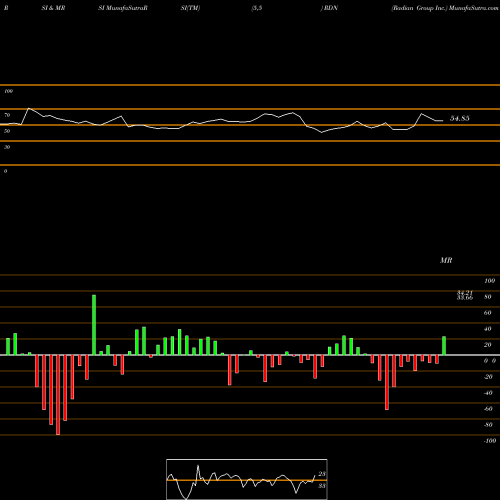This screenshot has height=500, width=500.
Task: Click the MR panel title label
Action: (446, 260)
